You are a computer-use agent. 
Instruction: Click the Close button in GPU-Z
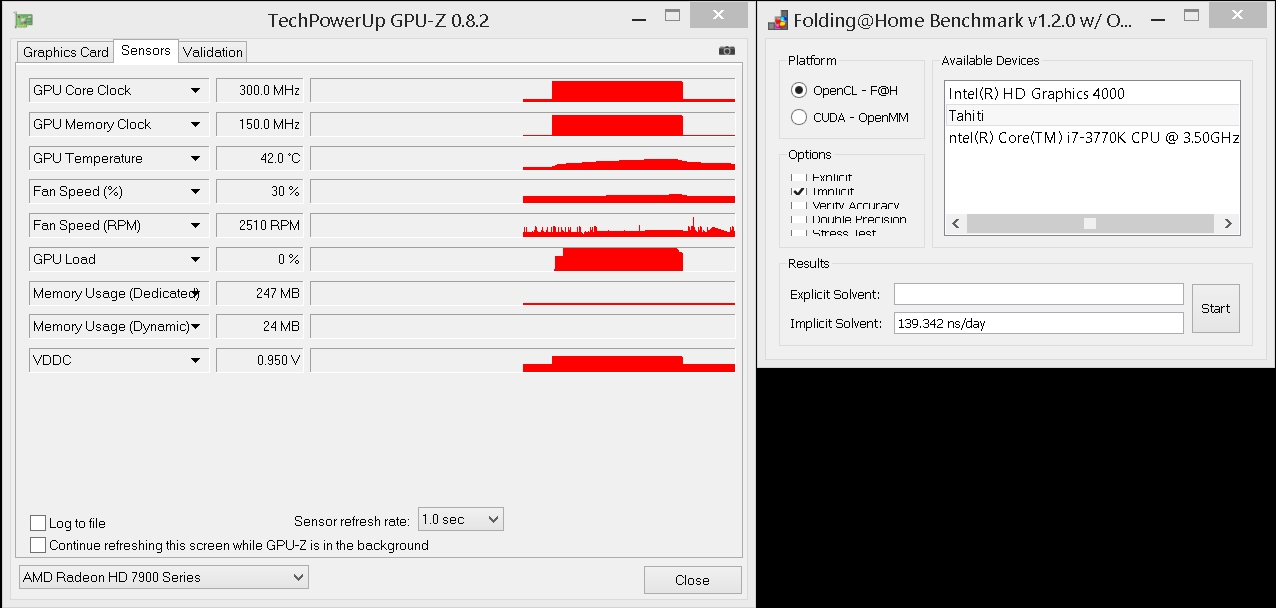pos(692,580)
